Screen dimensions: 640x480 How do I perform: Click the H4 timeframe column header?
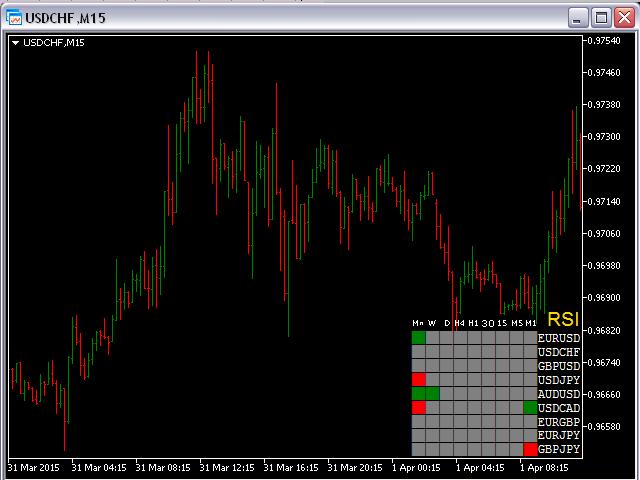(460, 323)
